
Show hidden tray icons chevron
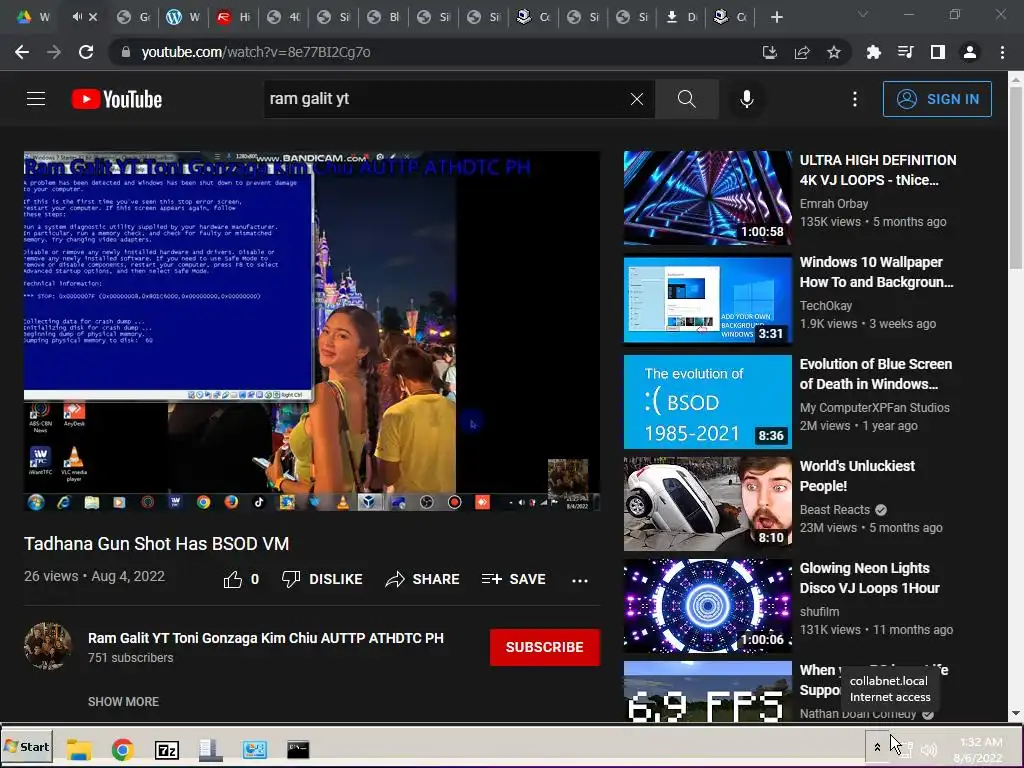coord(877,746)
